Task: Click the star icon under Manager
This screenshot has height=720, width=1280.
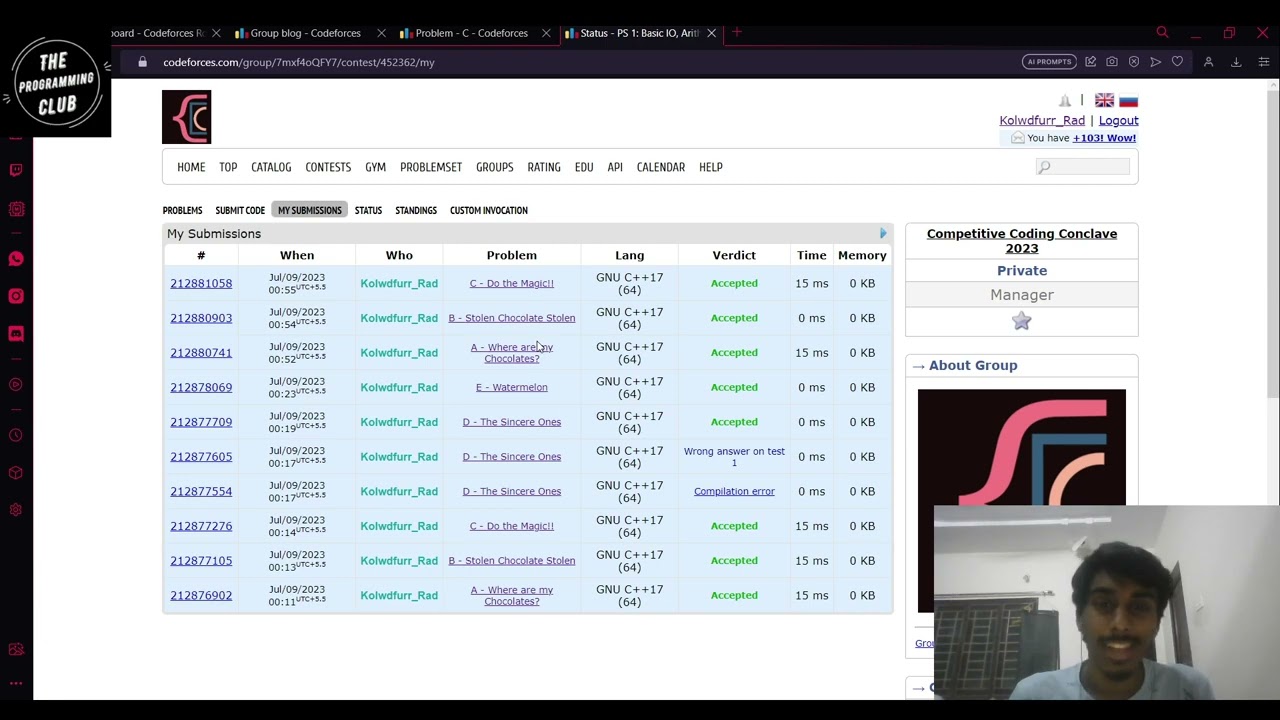Action: coord(1021,321)
